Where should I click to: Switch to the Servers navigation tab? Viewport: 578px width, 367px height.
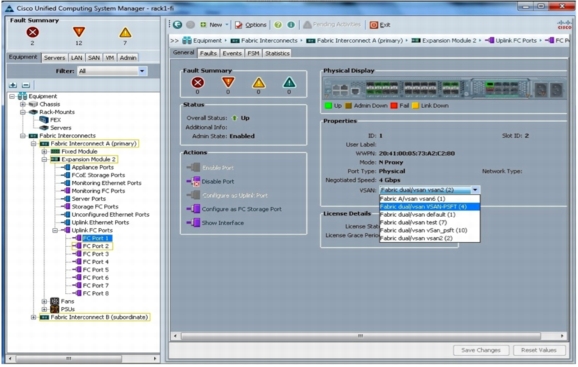[x=54, y=58]
